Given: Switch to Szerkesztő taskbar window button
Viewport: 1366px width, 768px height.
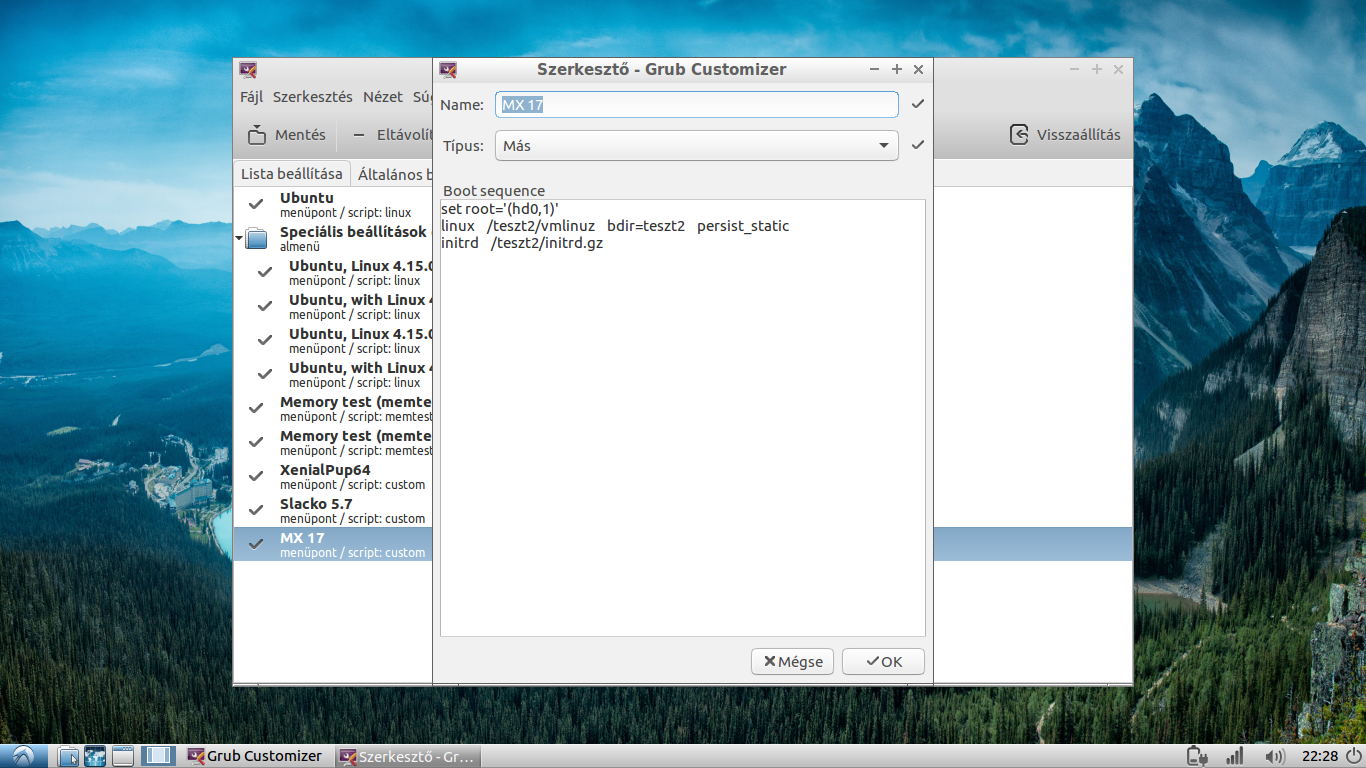Looking at the screenshot, I should click(x=407, y=756).
